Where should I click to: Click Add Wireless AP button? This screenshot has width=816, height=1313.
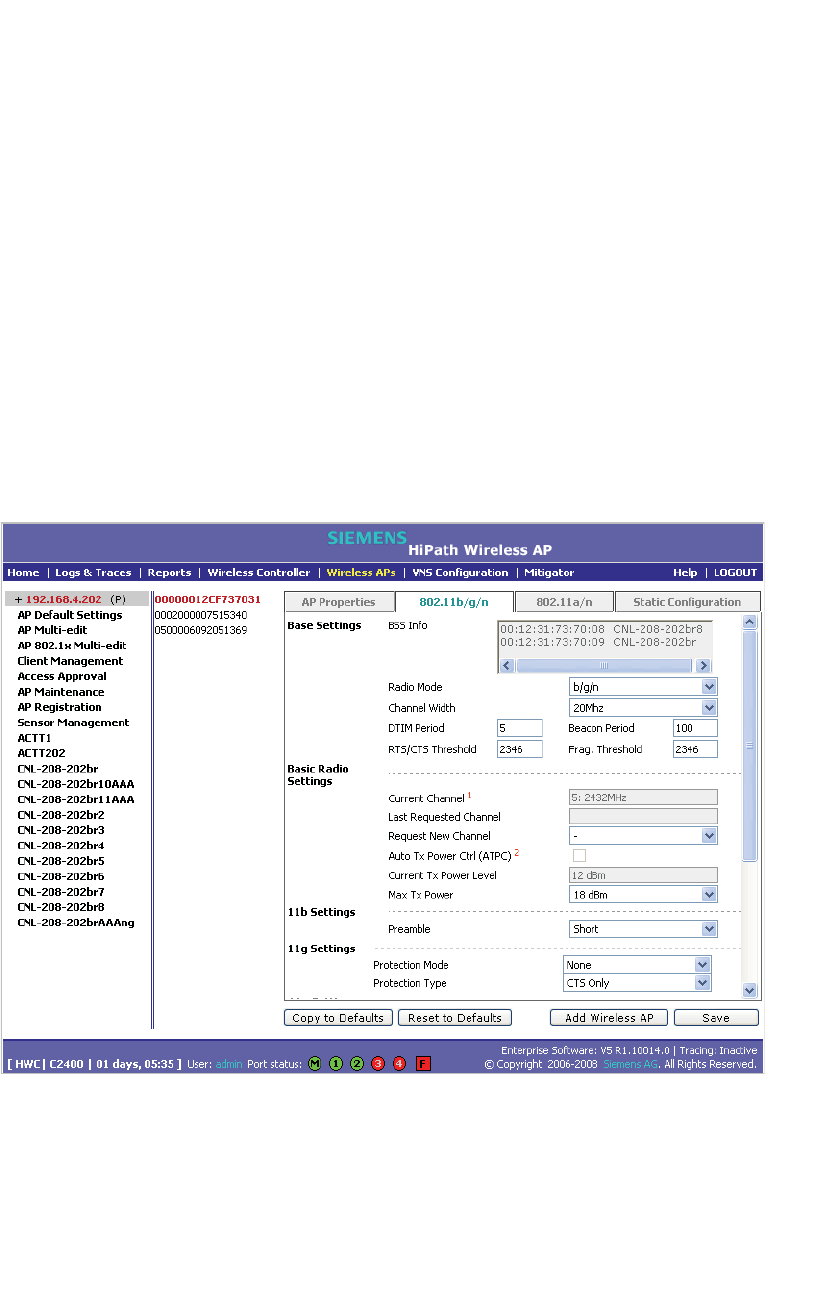tap(609, 1018)
